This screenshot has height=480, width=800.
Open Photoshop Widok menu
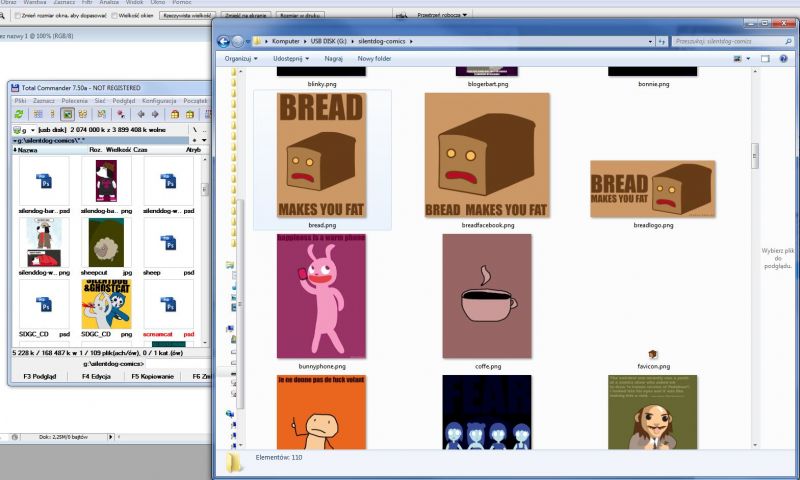click(x=134, y=2)
